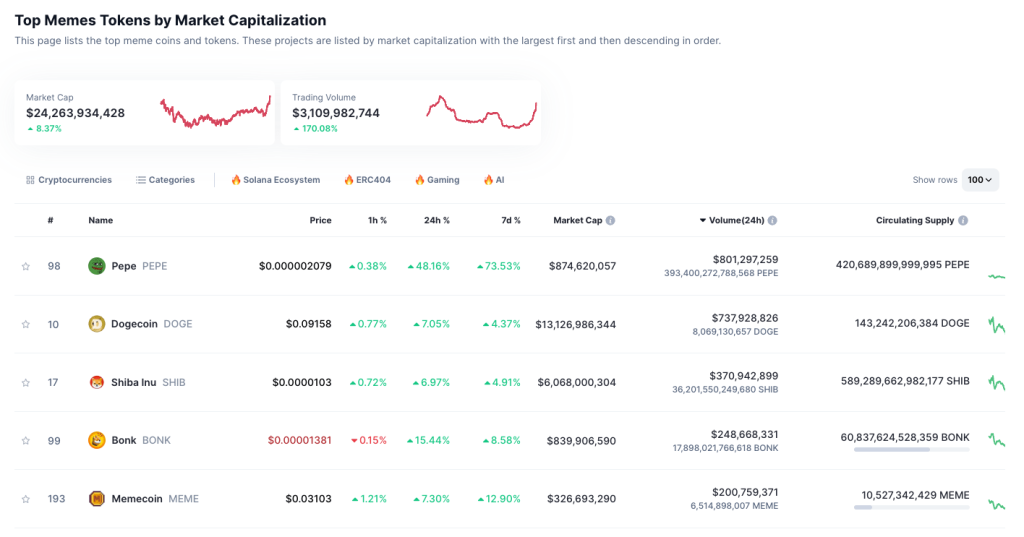Viewport: 1024px width, 537px height.
Task: Click the Dogecoin logo icon
Action: 97,324
